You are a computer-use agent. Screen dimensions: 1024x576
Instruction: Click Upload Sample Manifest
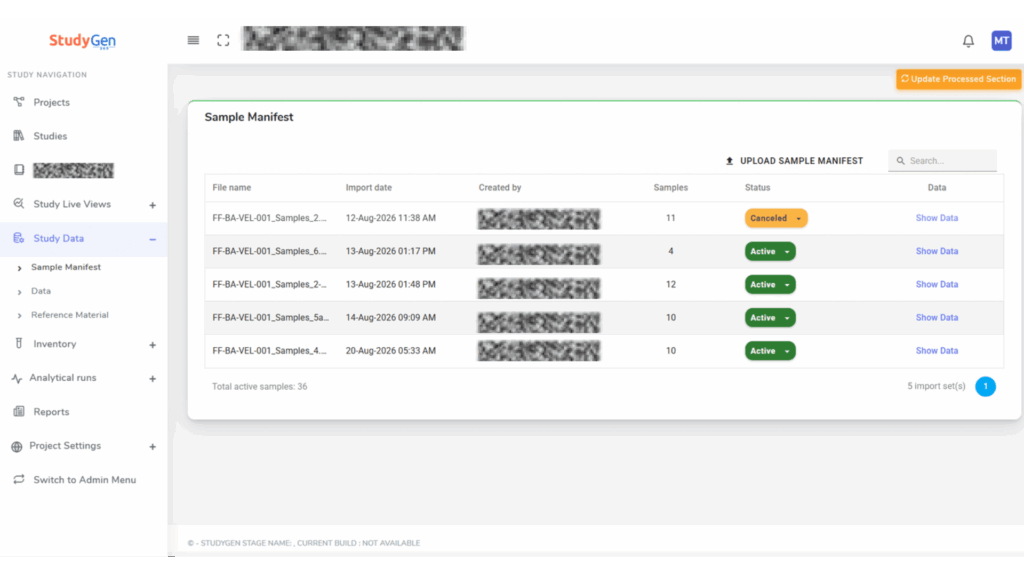click(794, 161)
